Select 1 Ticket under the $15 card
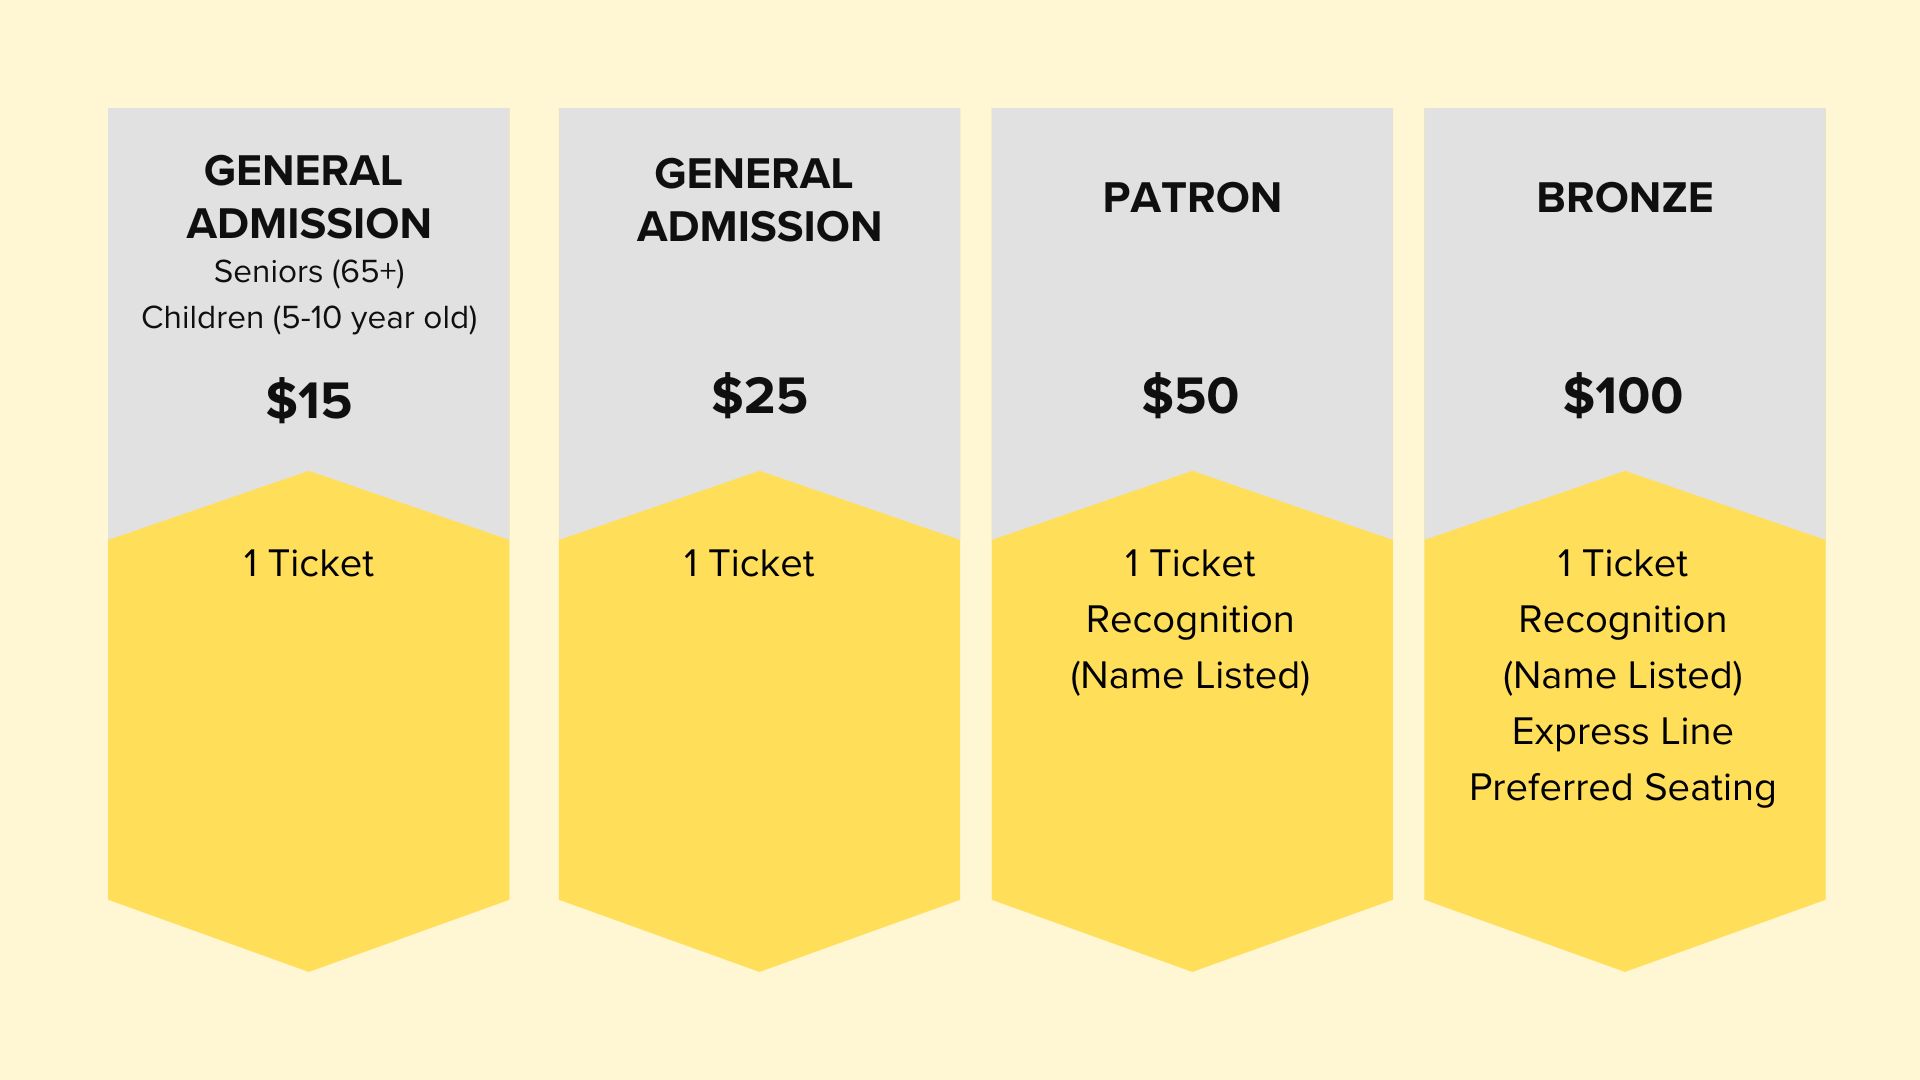This screenshot has width=1920, height=1080. [x=308, y=563]
